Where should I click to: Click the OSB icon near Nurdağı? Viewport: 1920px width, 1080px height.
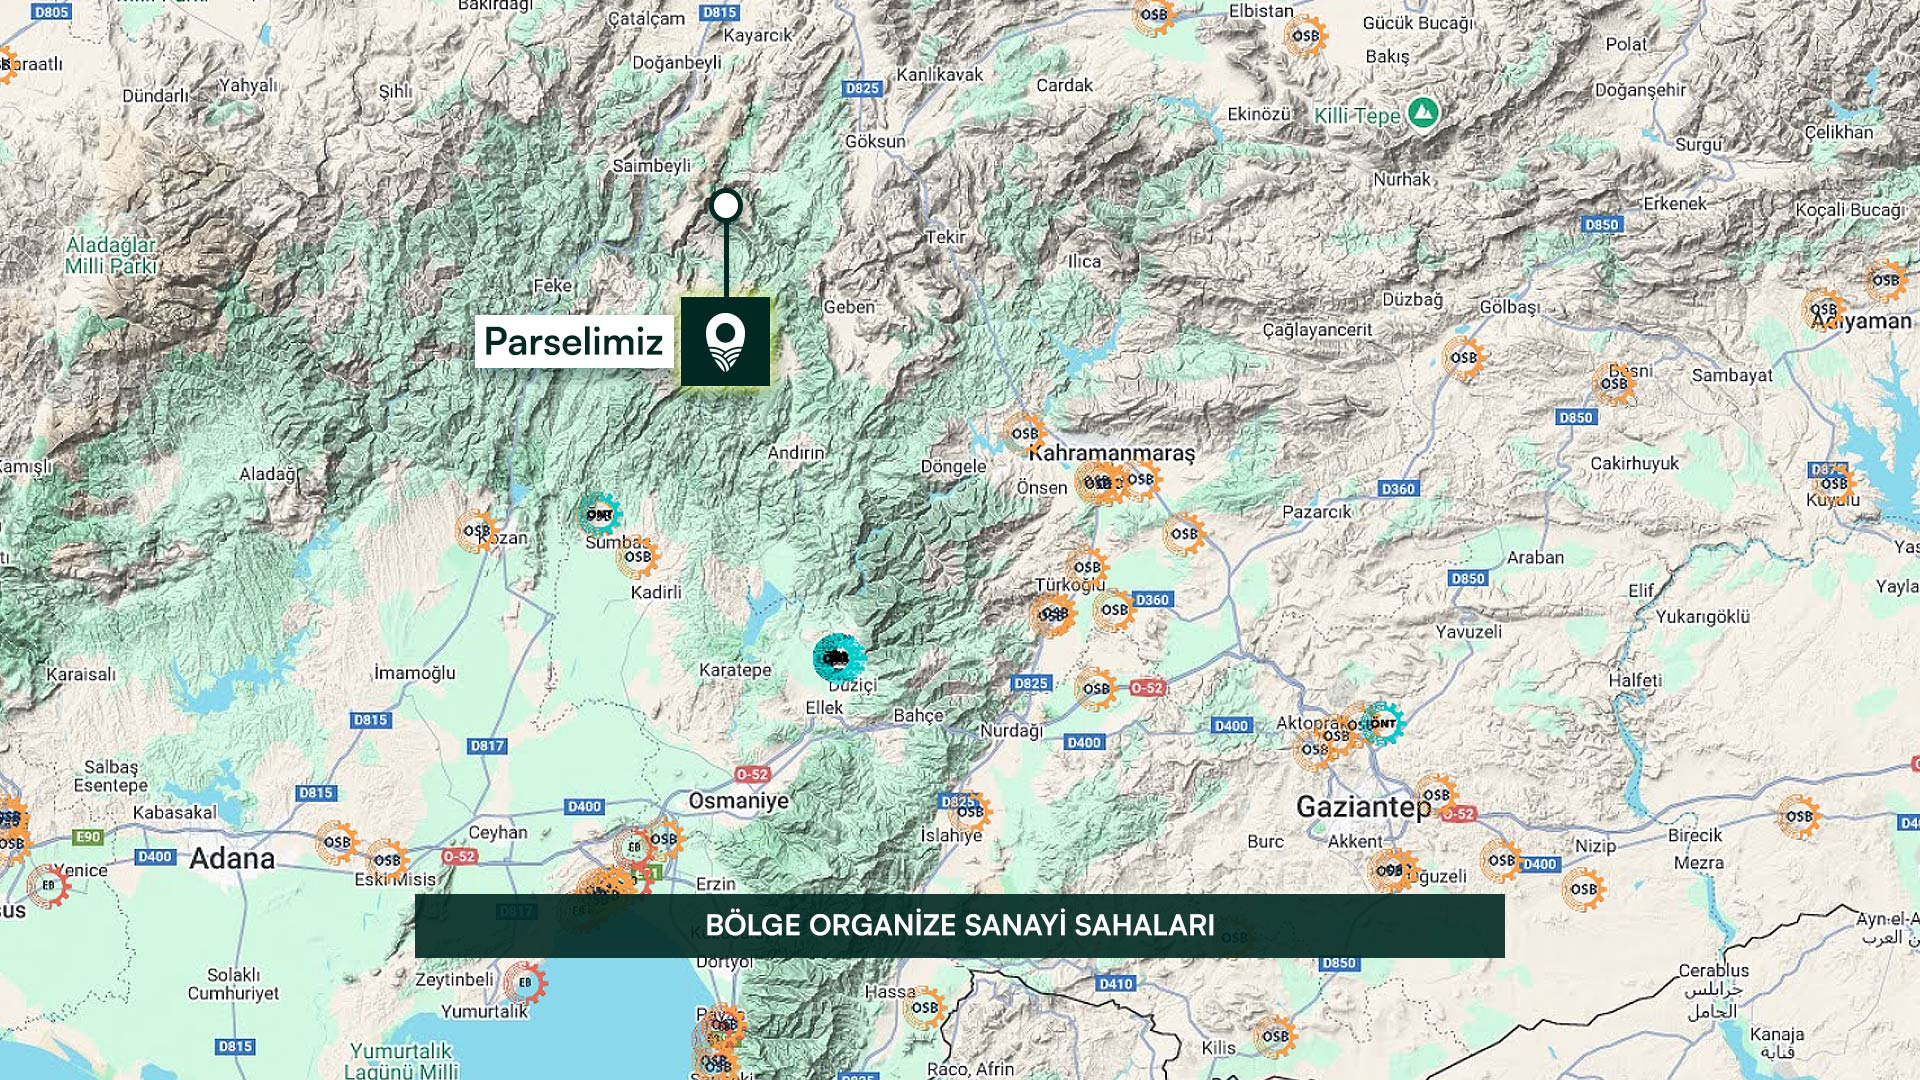click(1096, 688)
